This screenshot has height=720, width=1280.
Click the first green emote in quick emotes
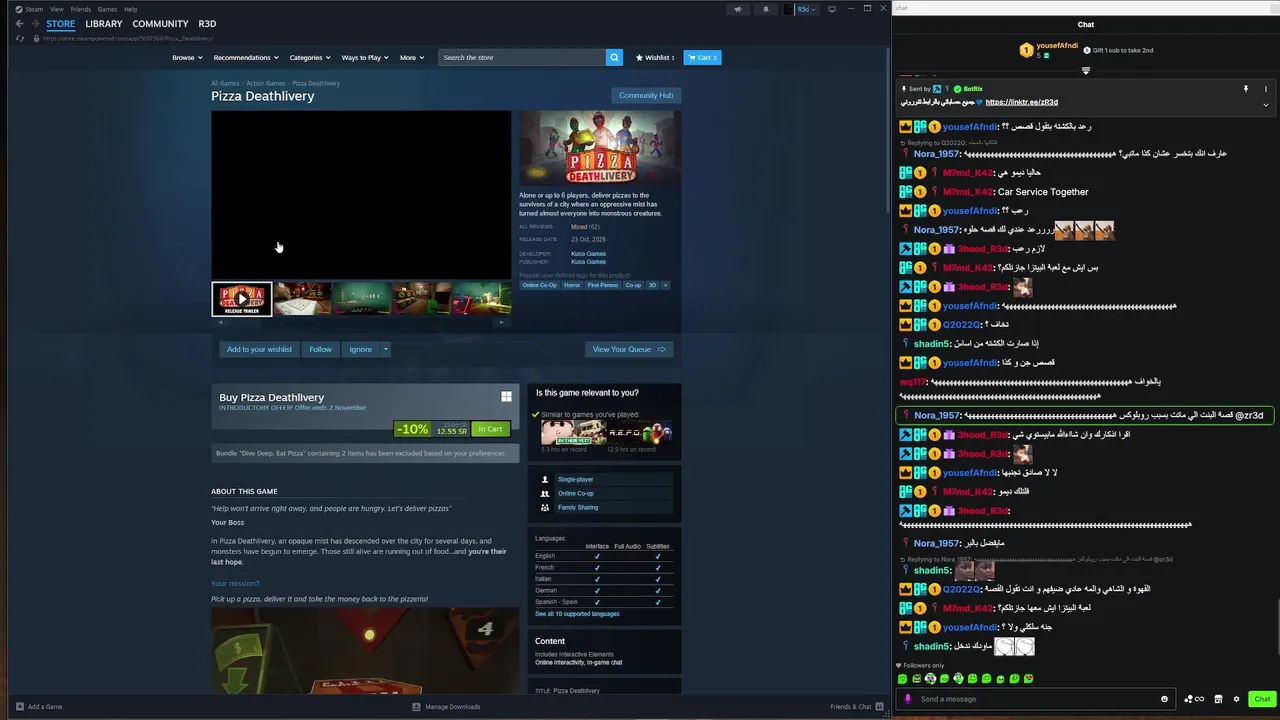click(x=902, y=679)
